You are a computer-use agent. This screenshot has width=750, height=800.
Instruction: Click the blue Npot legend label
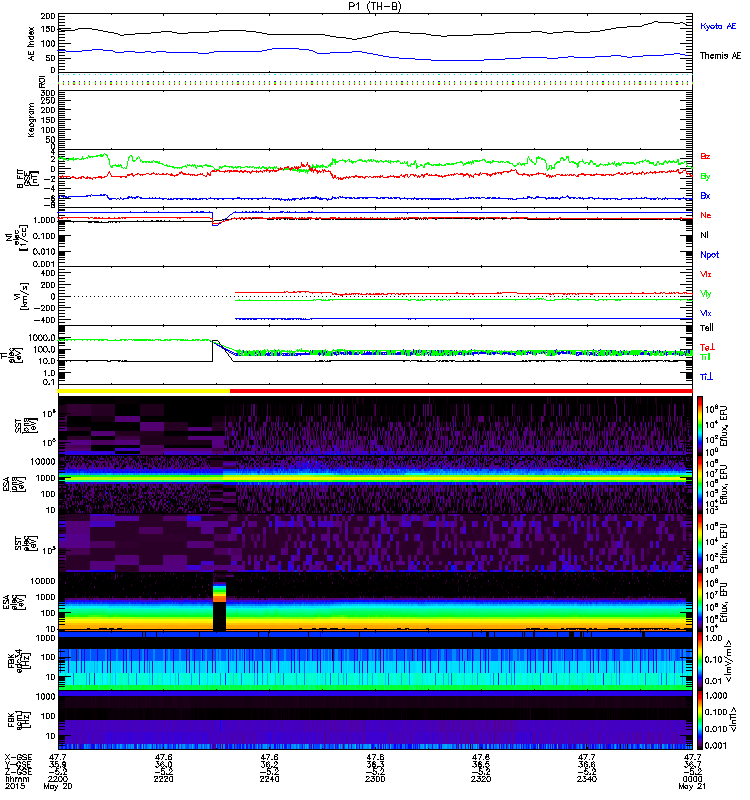[x=709, y=255]
